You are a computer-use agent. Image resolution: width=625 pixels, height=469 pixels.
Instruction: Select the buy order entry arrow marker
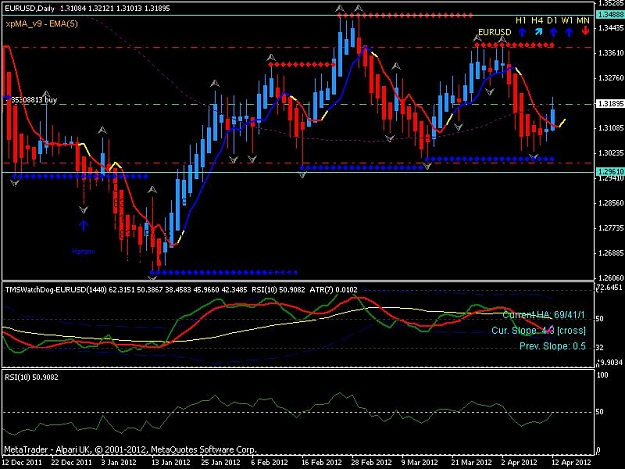[x=7, y=97]
